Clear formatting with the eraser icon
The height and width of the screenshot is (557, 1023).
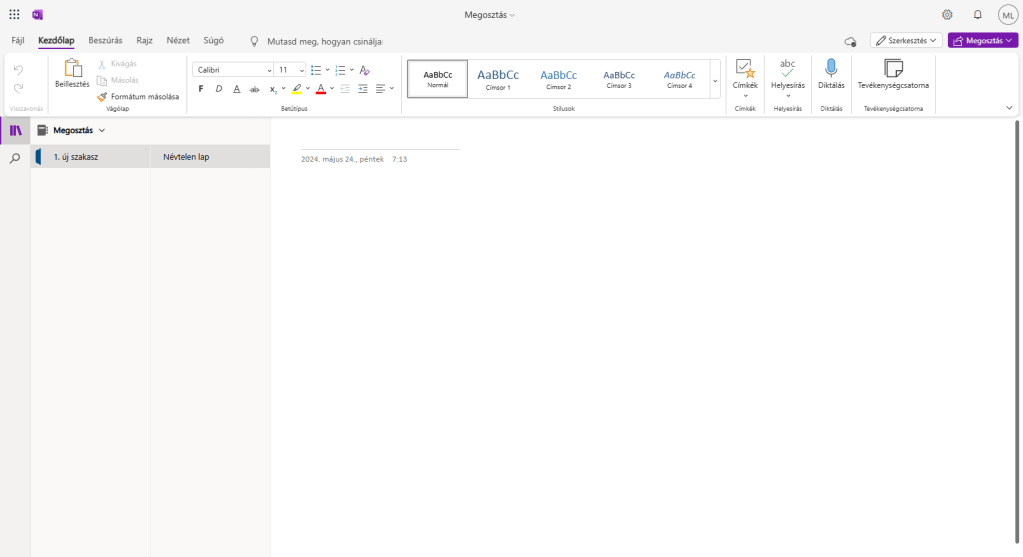[365, 70]
